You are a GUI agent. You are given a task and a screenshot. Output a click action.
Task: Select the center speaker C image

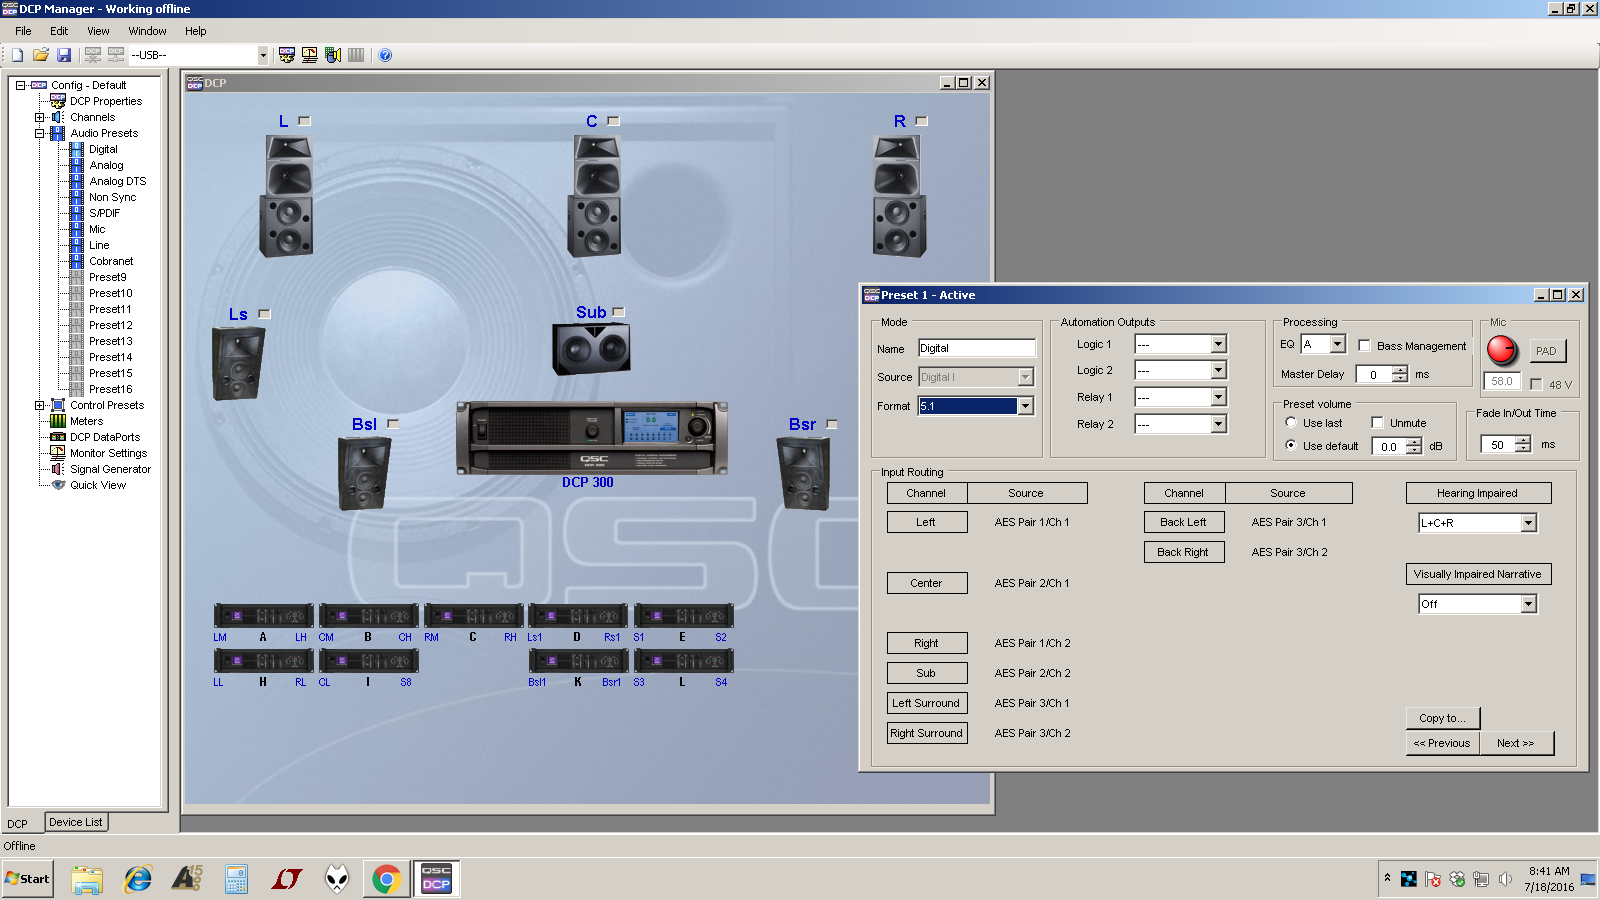point(596,196)
